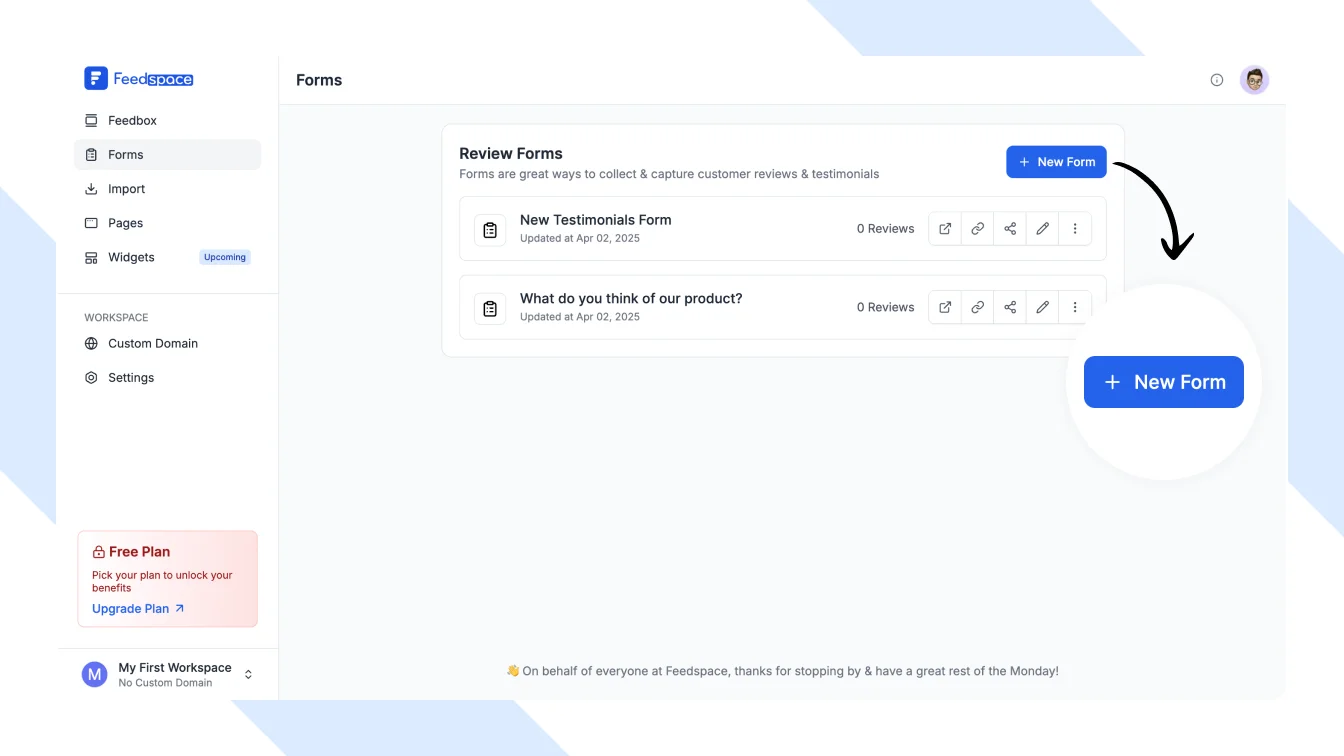This screenshot has height=756, width=1344.
Task: Share the 'What do you think' form
Action: click(1010, 307)
